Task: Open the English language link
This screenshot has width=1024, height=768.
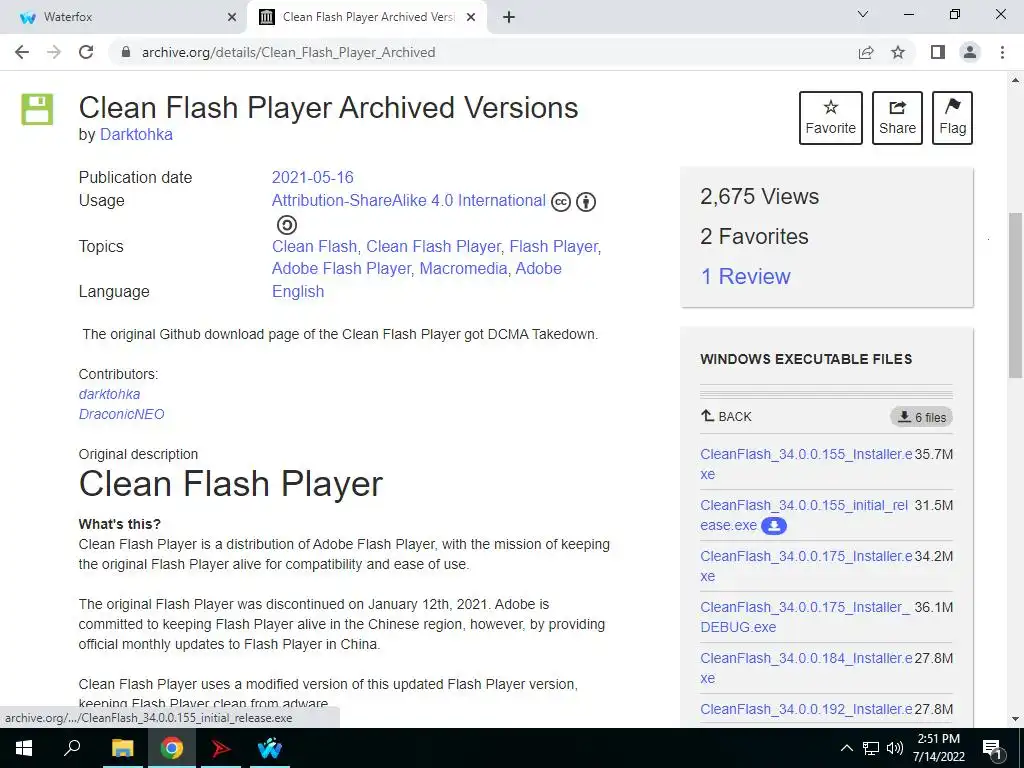Action: pos(298,291)
